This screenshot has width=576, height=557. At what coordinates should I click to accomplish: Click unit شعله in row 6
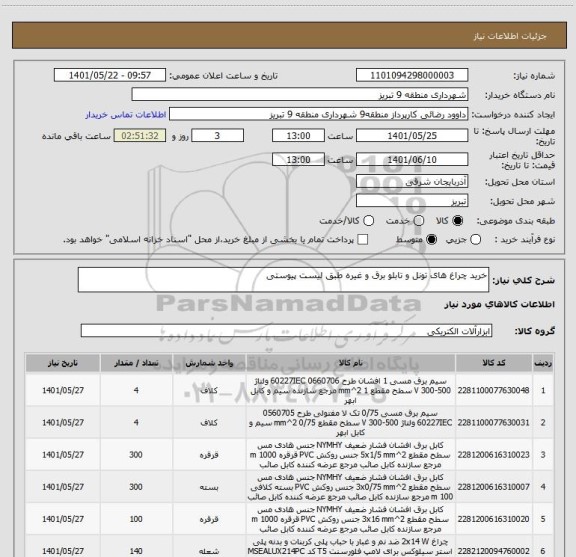click(209, 551)
